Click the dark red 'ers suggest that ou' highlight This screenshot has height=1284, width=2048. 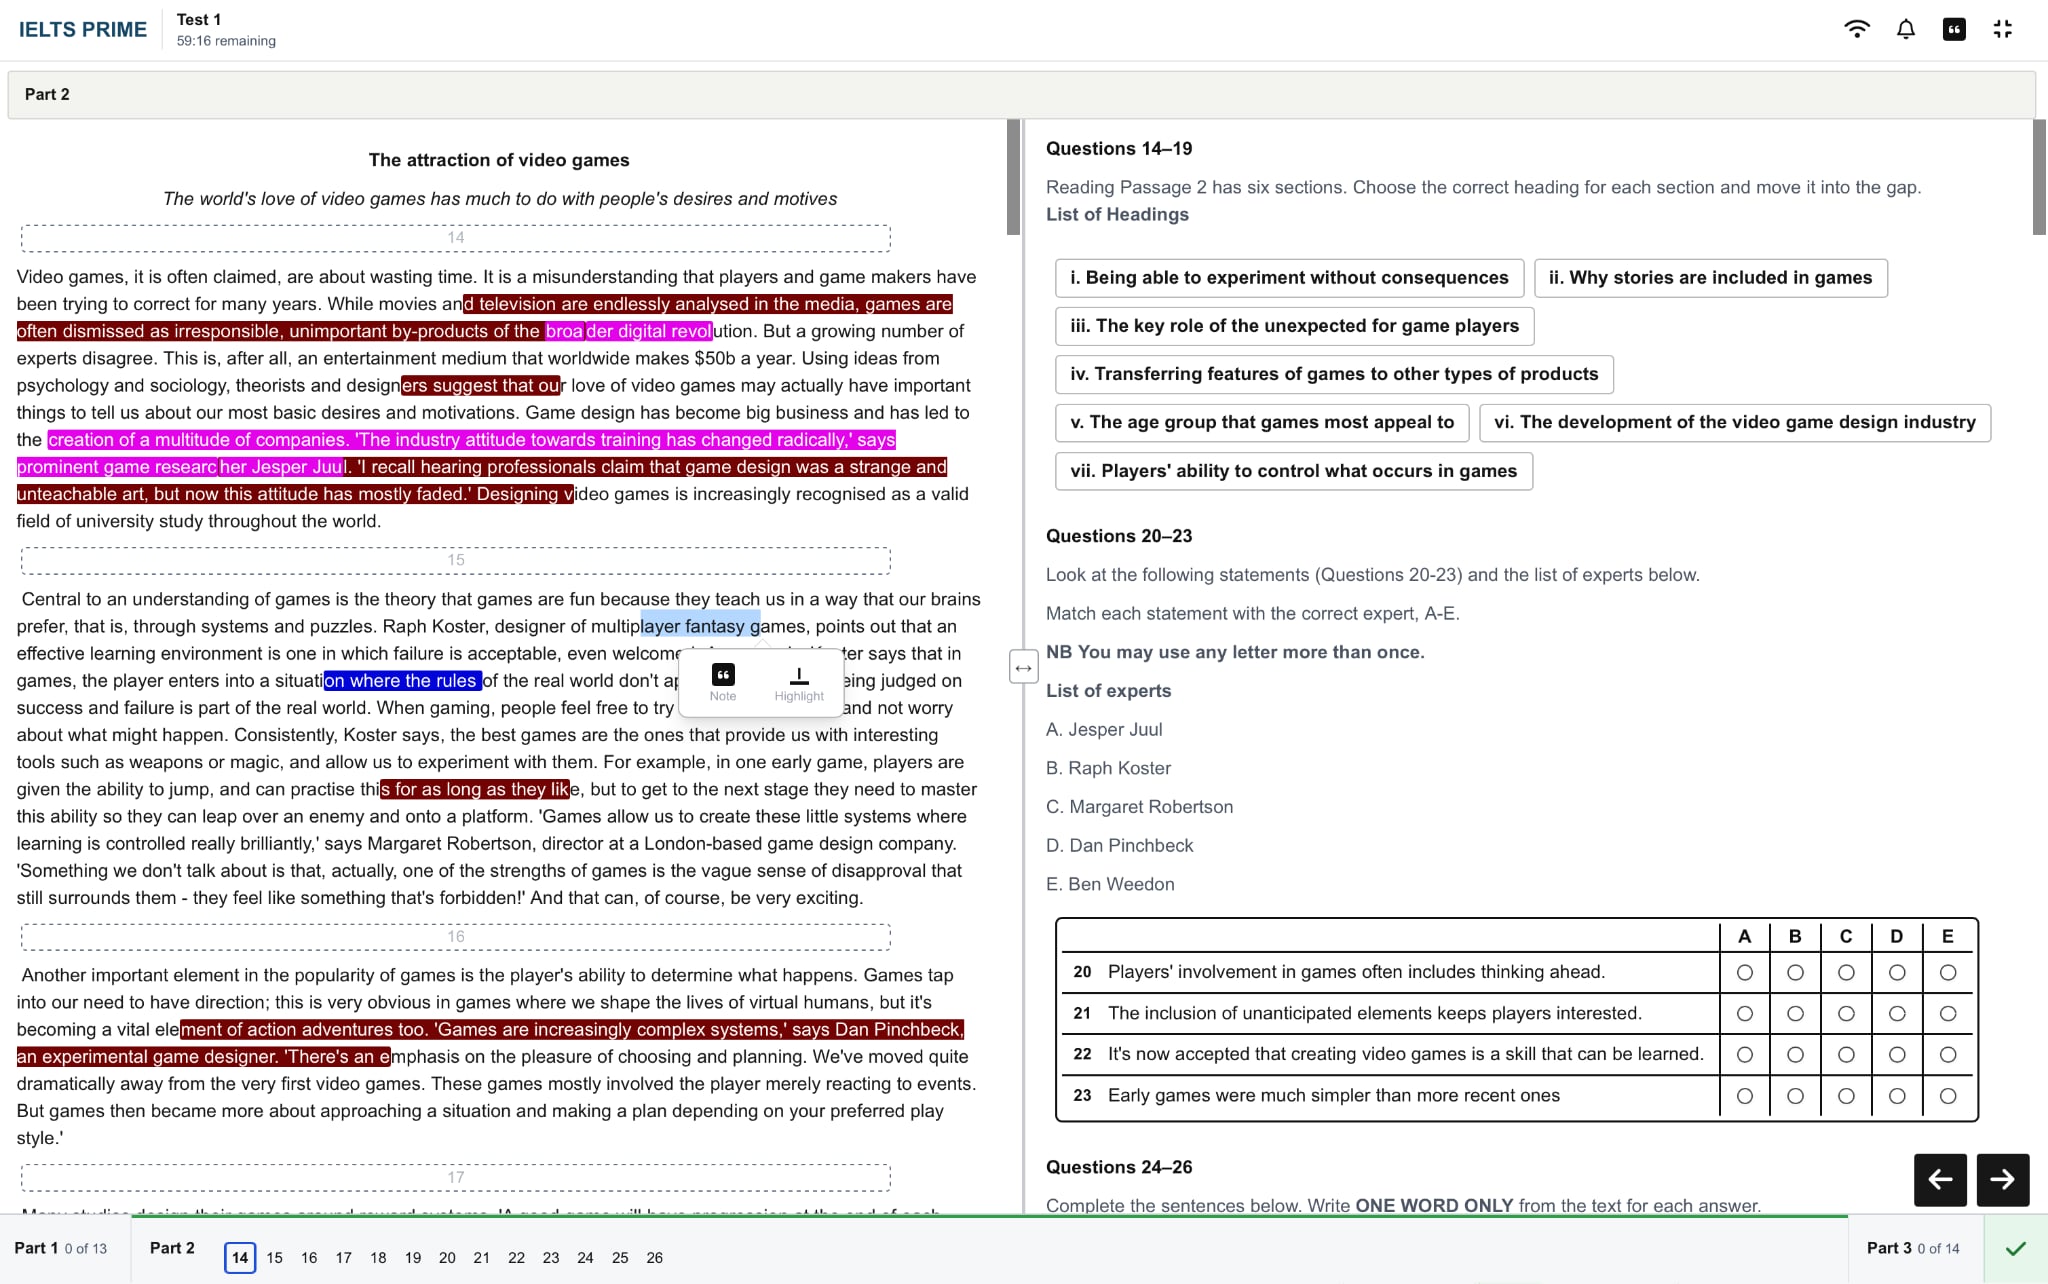pyautogui.click(x=482, y=386)
